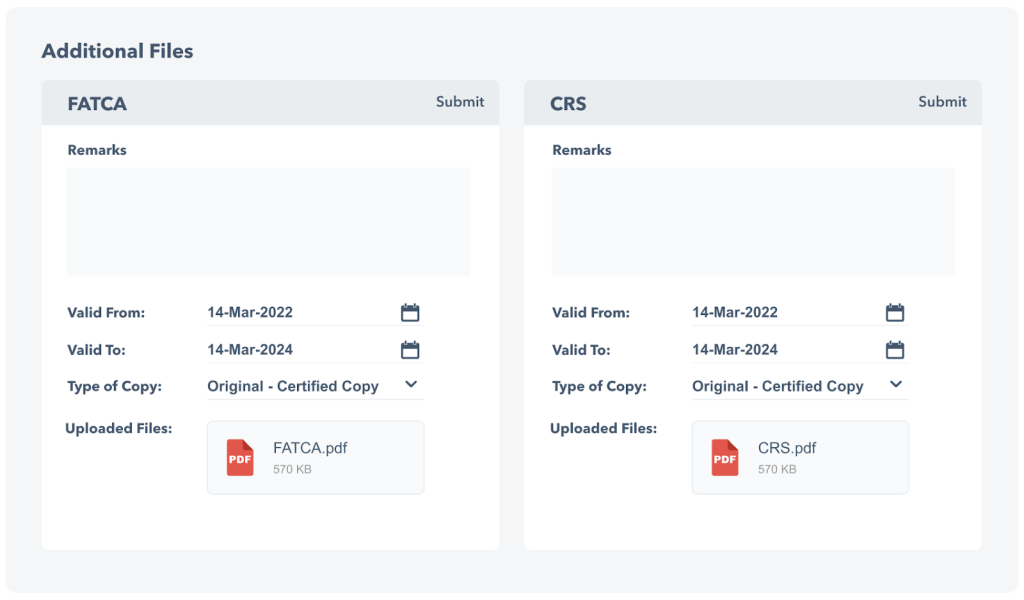Open the CRS Valid To calendar picker
The width and height of the screenshot is (1024, 600).
895,350
